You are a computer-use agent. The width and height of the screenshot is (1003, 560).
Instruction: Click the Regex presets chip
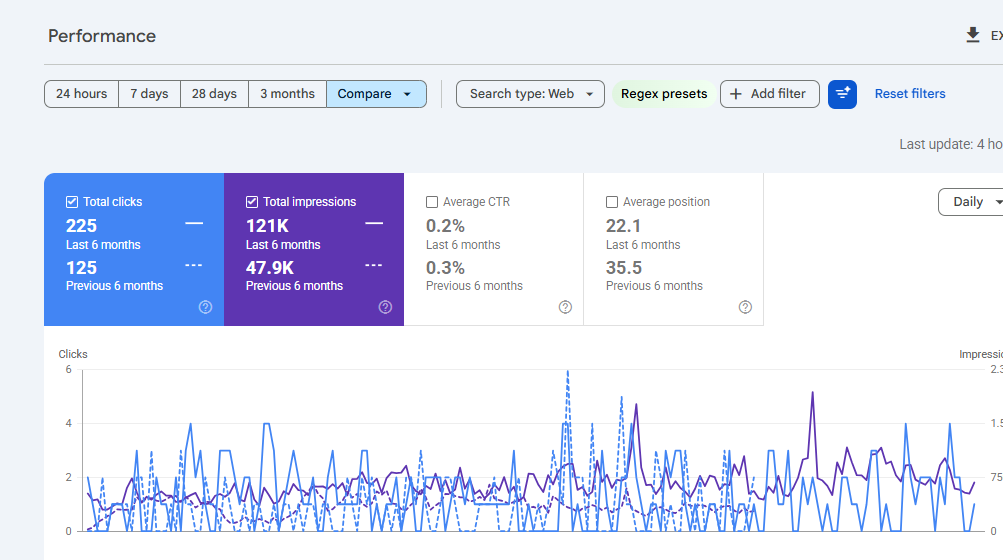[664, 94]
